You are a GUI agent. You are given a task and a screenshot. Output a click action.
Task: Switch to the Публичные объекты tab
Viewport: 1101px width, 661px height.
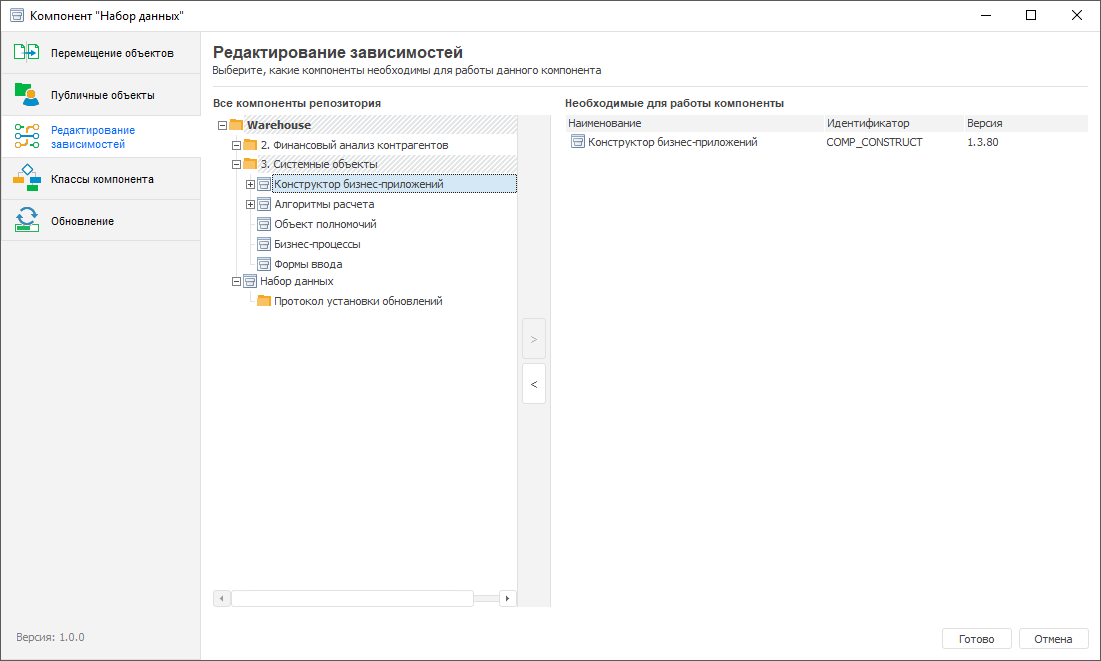click(102, 95)
